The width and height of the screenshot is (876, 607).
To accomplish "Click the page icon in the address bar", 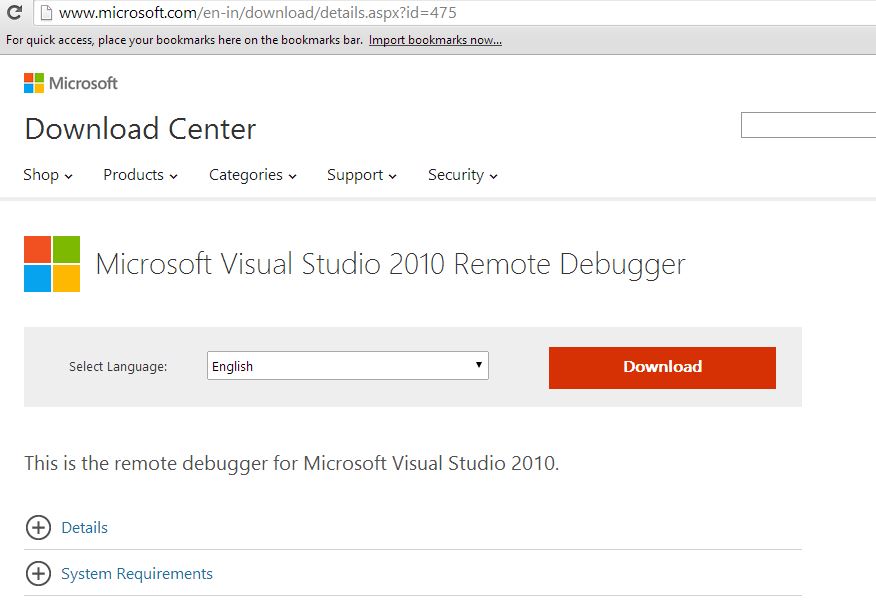I will [x=47, y=12].
